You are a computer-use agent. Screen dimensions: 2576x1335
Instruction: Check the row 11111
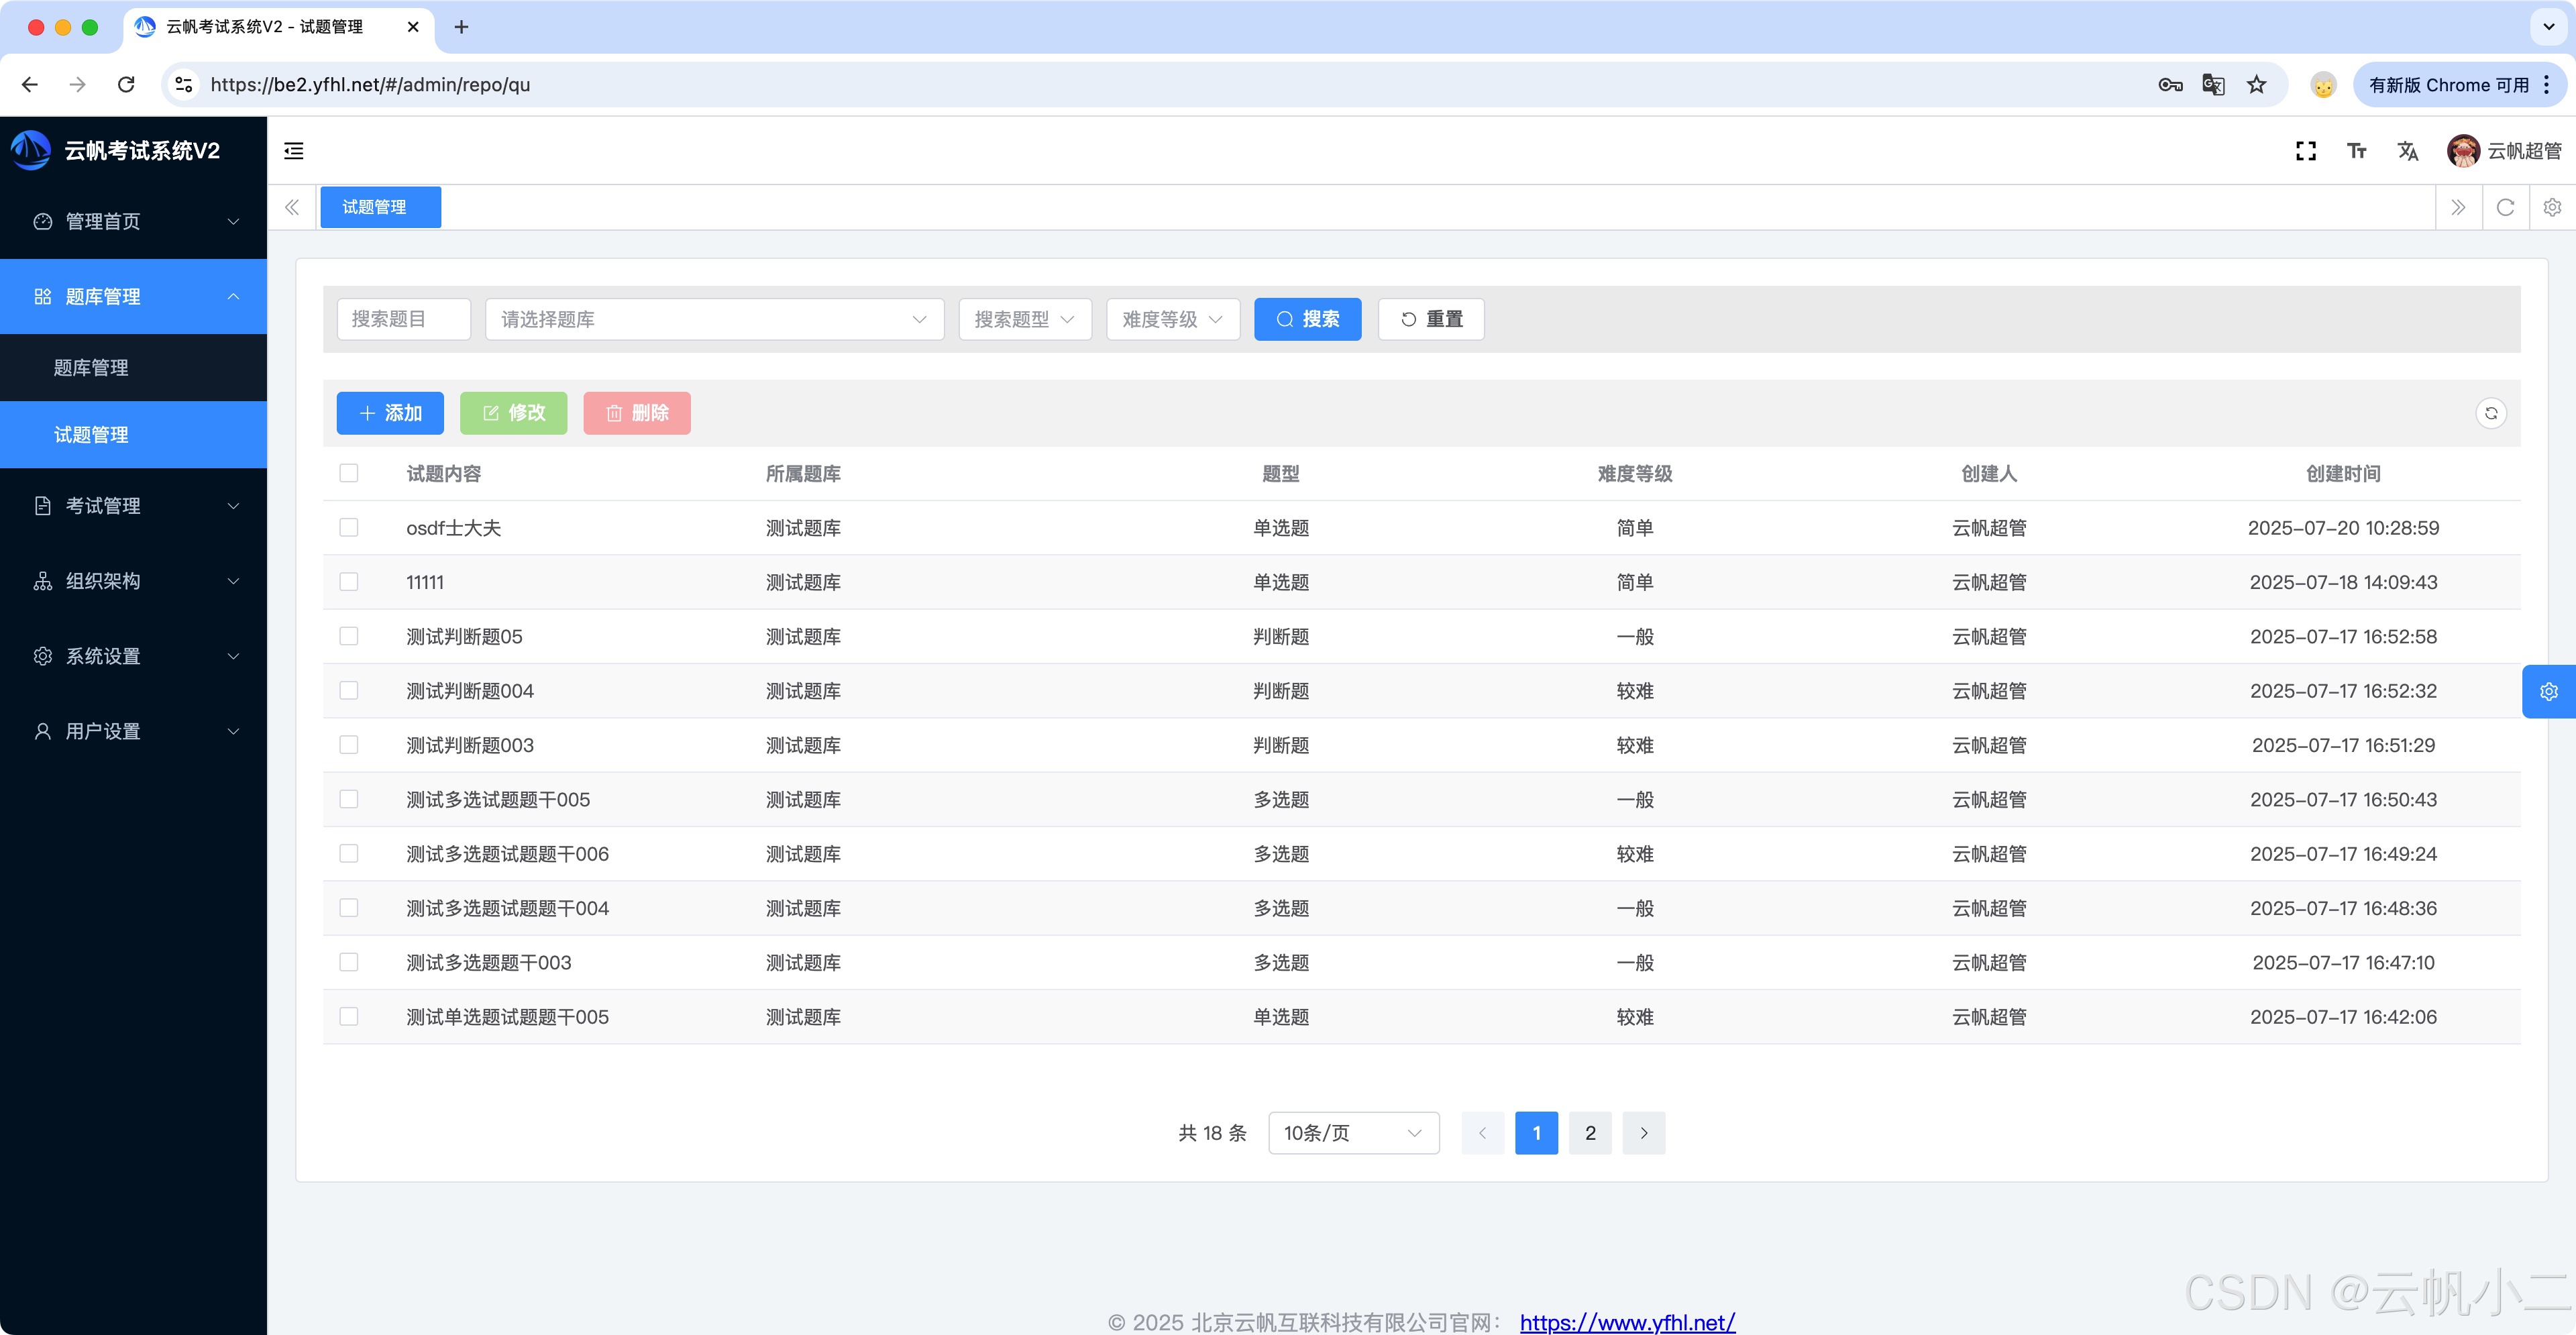tap(348, 581)
